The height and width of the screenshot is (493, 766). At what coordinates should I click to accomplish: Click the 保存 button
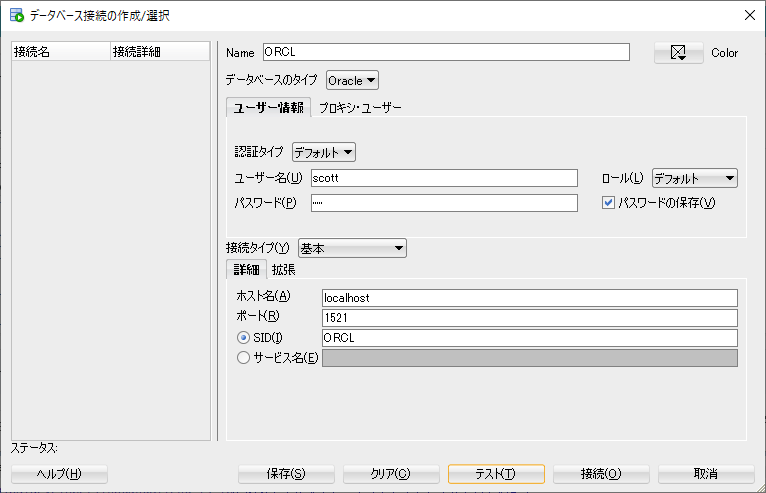286,474
